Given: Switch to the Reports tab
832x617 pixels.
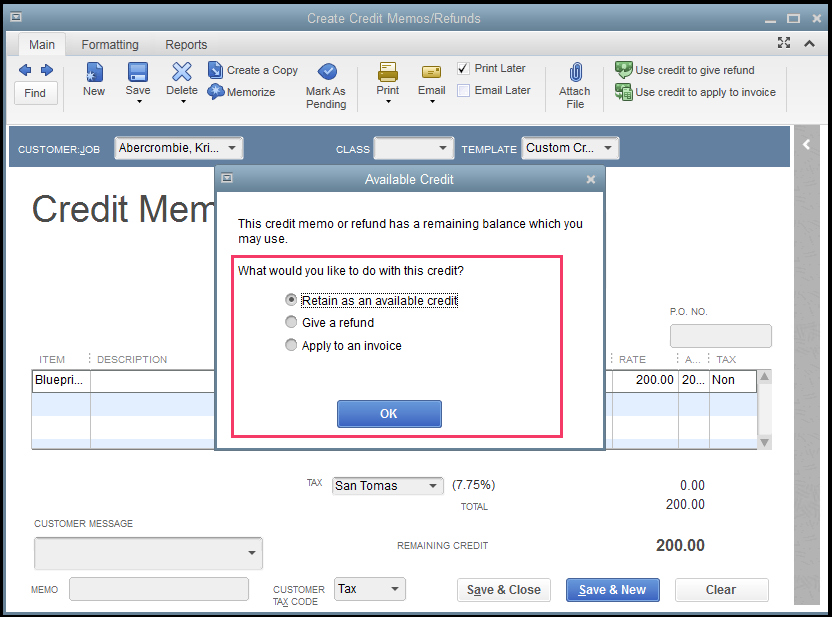Looking at the screenshot, I should pos(186,45).
